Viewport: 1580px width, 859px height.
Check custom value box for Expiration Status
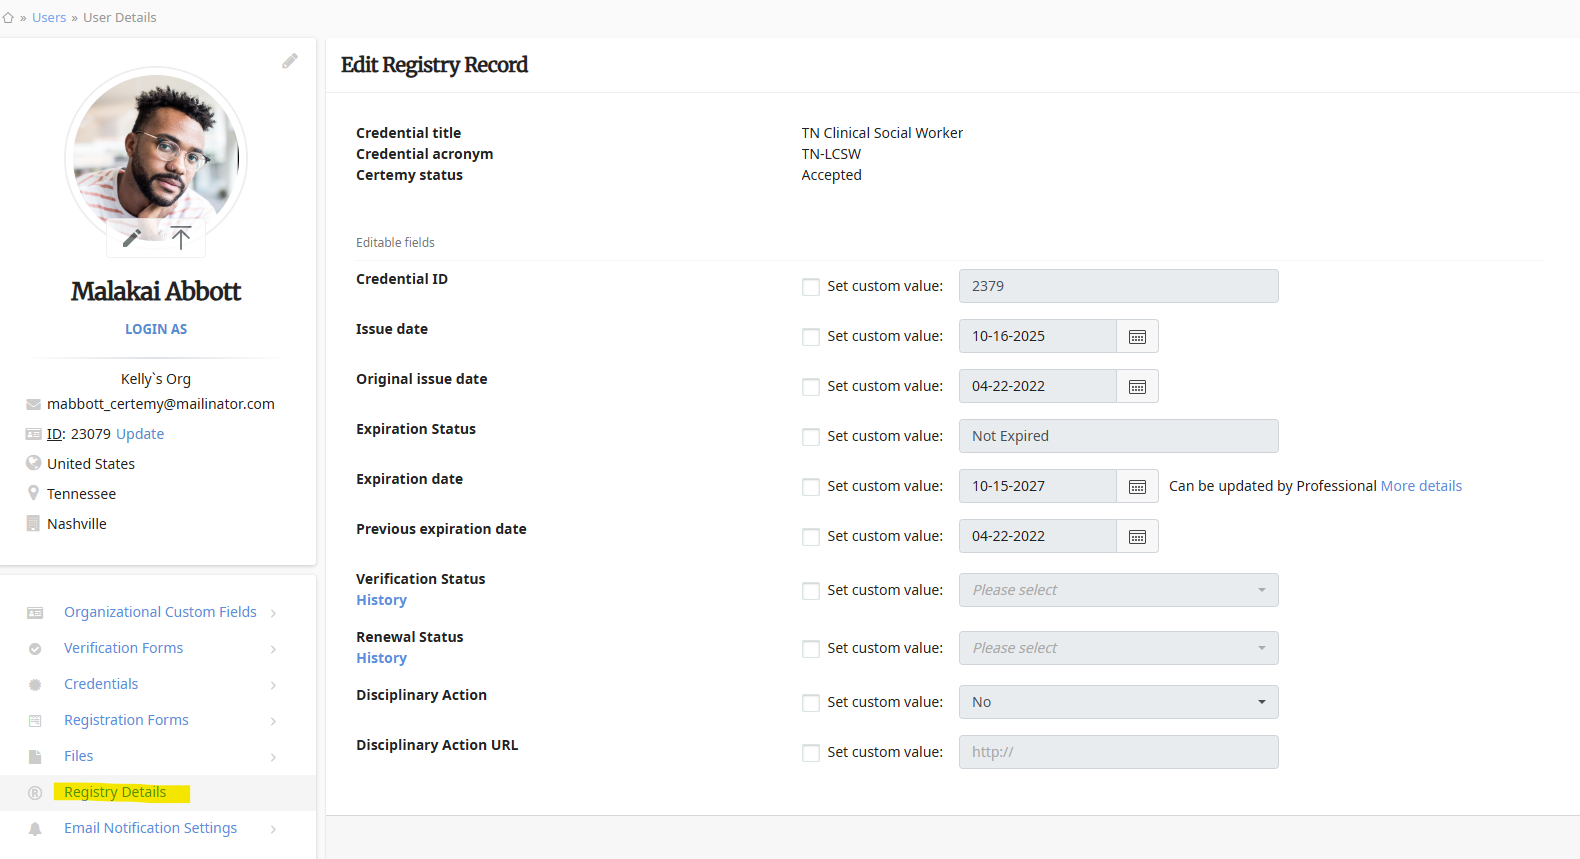(811, 437)
